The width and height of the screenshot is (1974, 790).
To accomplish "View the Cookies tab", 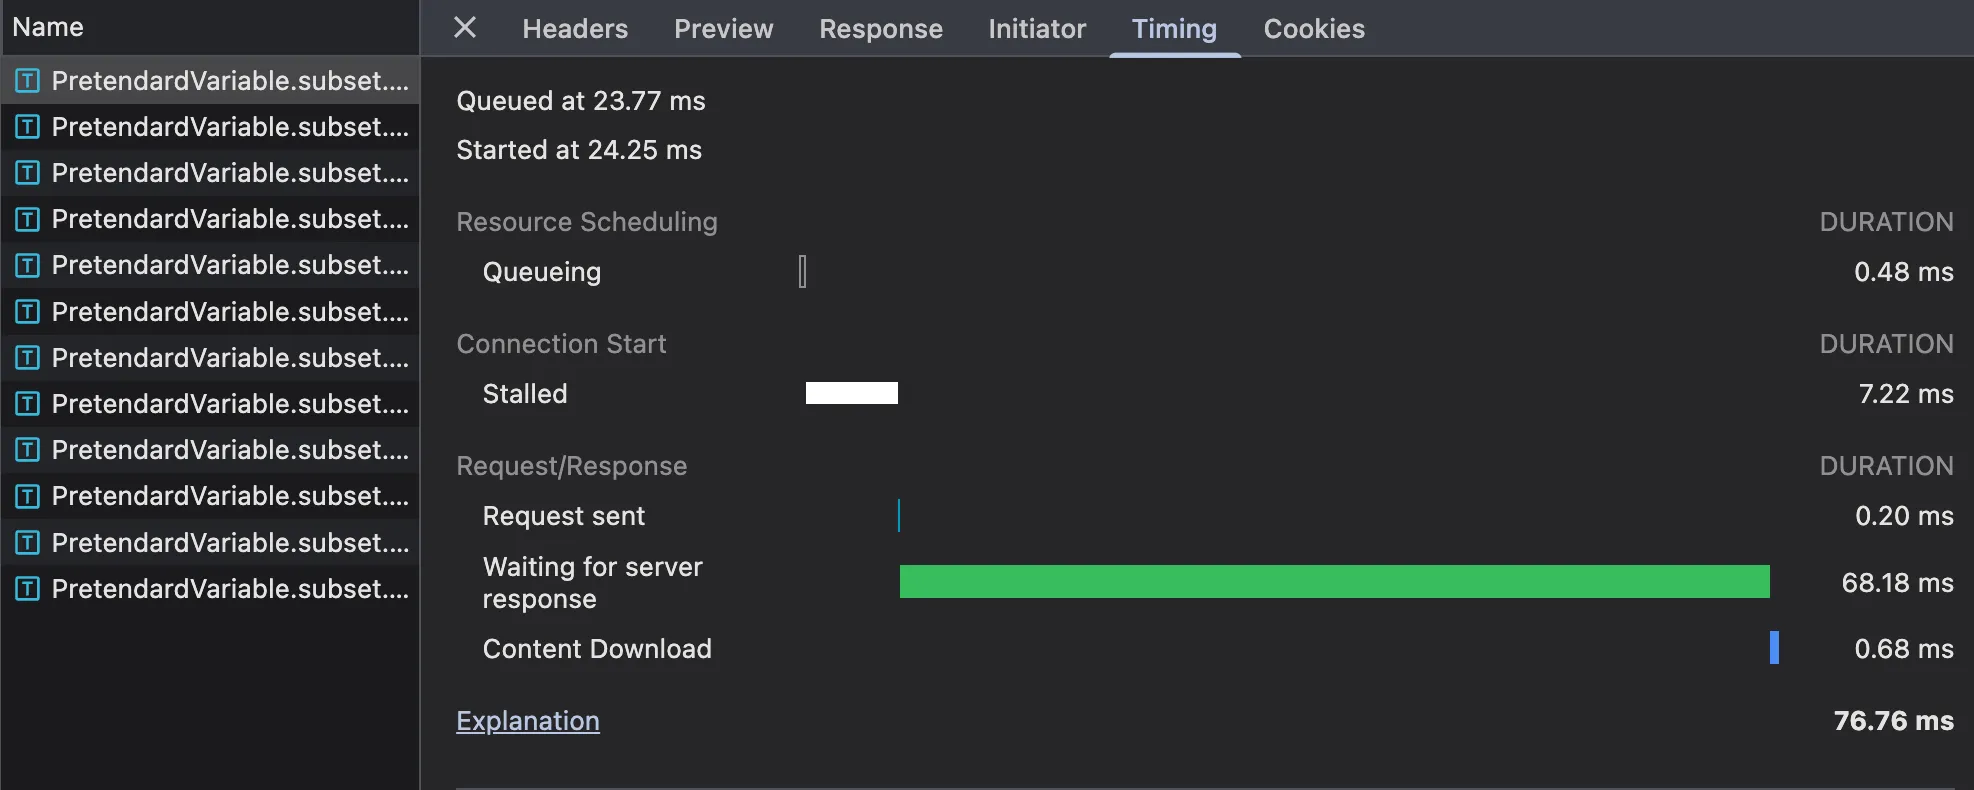I will coord(1314,29).
